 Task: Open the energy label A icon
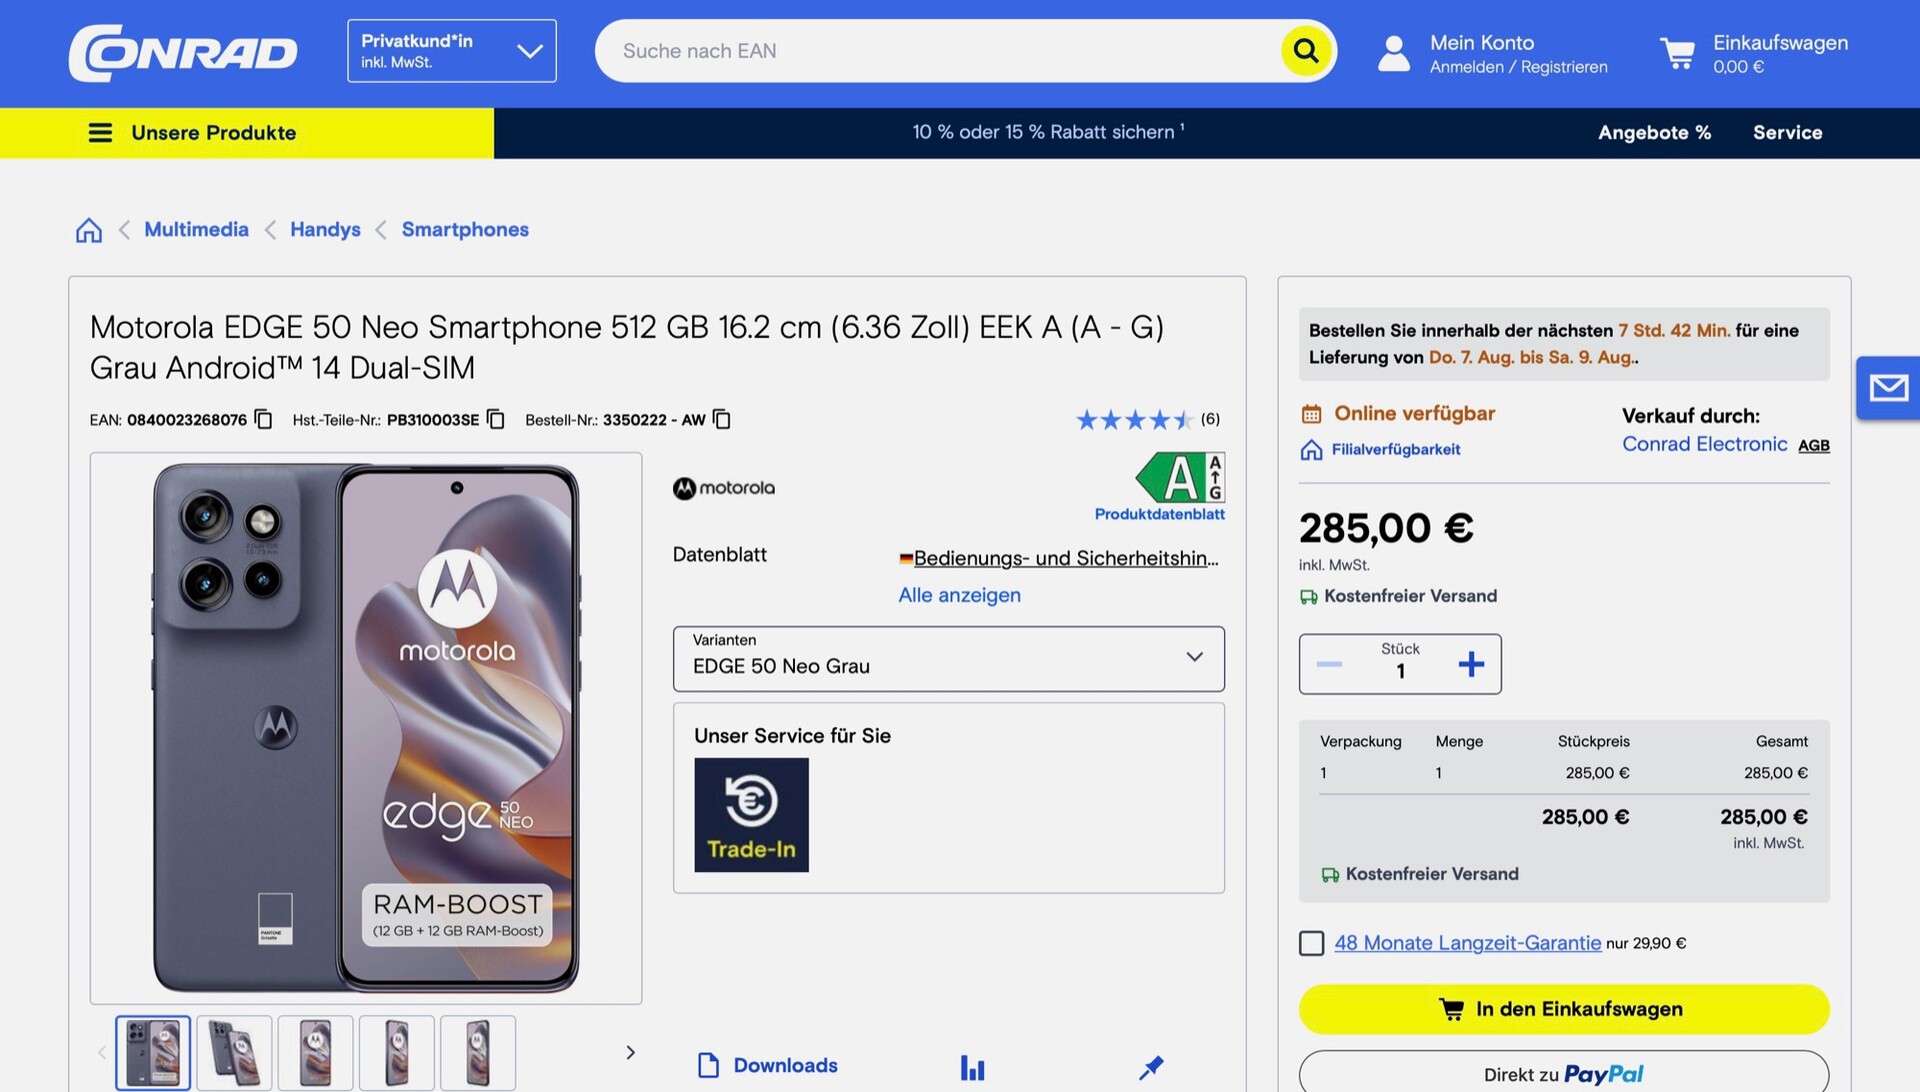pos(1181,477)
